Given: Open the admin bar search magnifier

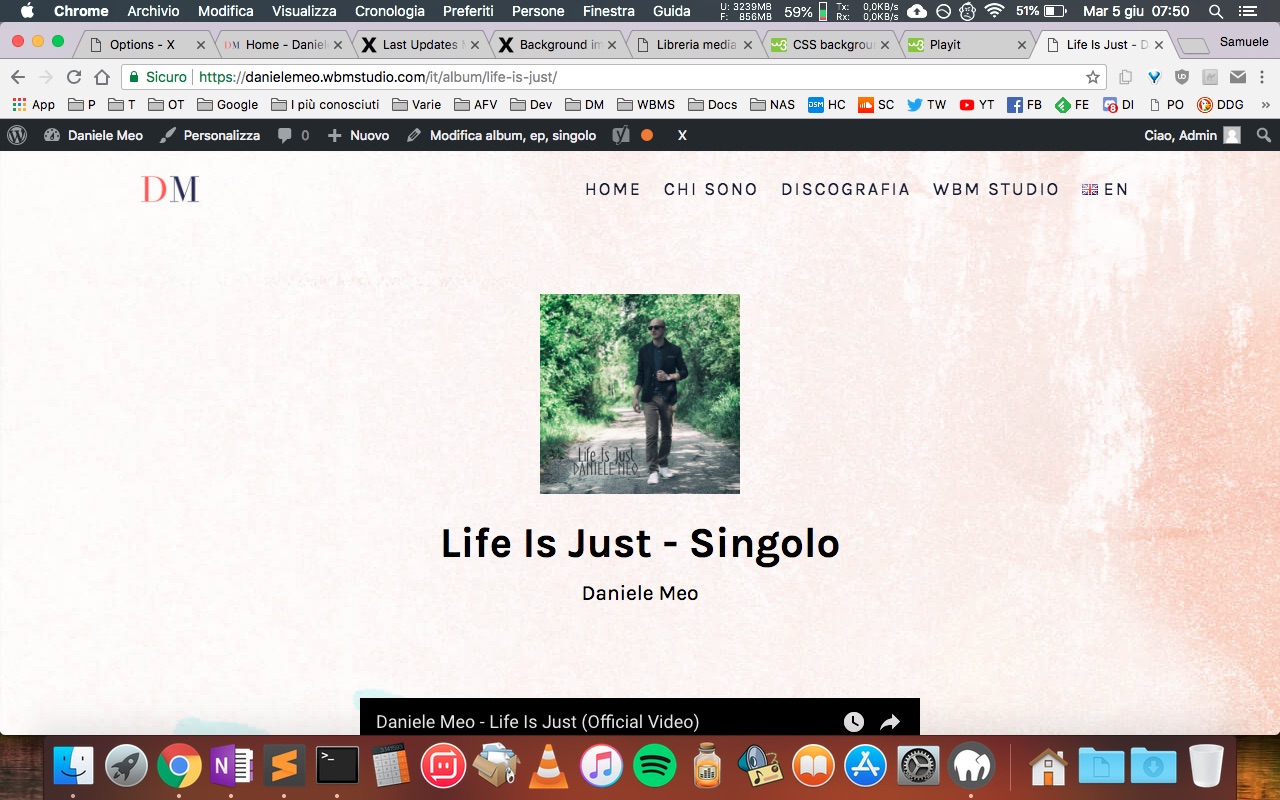Looking at the screenshot, I should click(1264, 135).
